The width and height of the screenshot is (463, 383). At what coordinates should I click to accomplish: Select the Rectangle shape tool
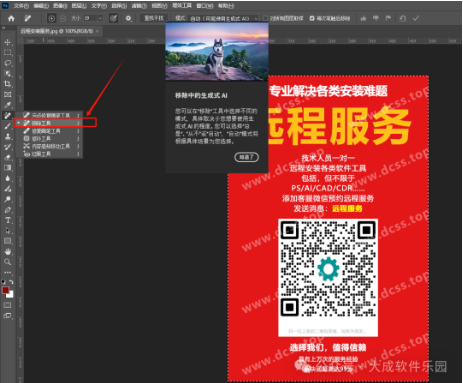click(8, 241)
